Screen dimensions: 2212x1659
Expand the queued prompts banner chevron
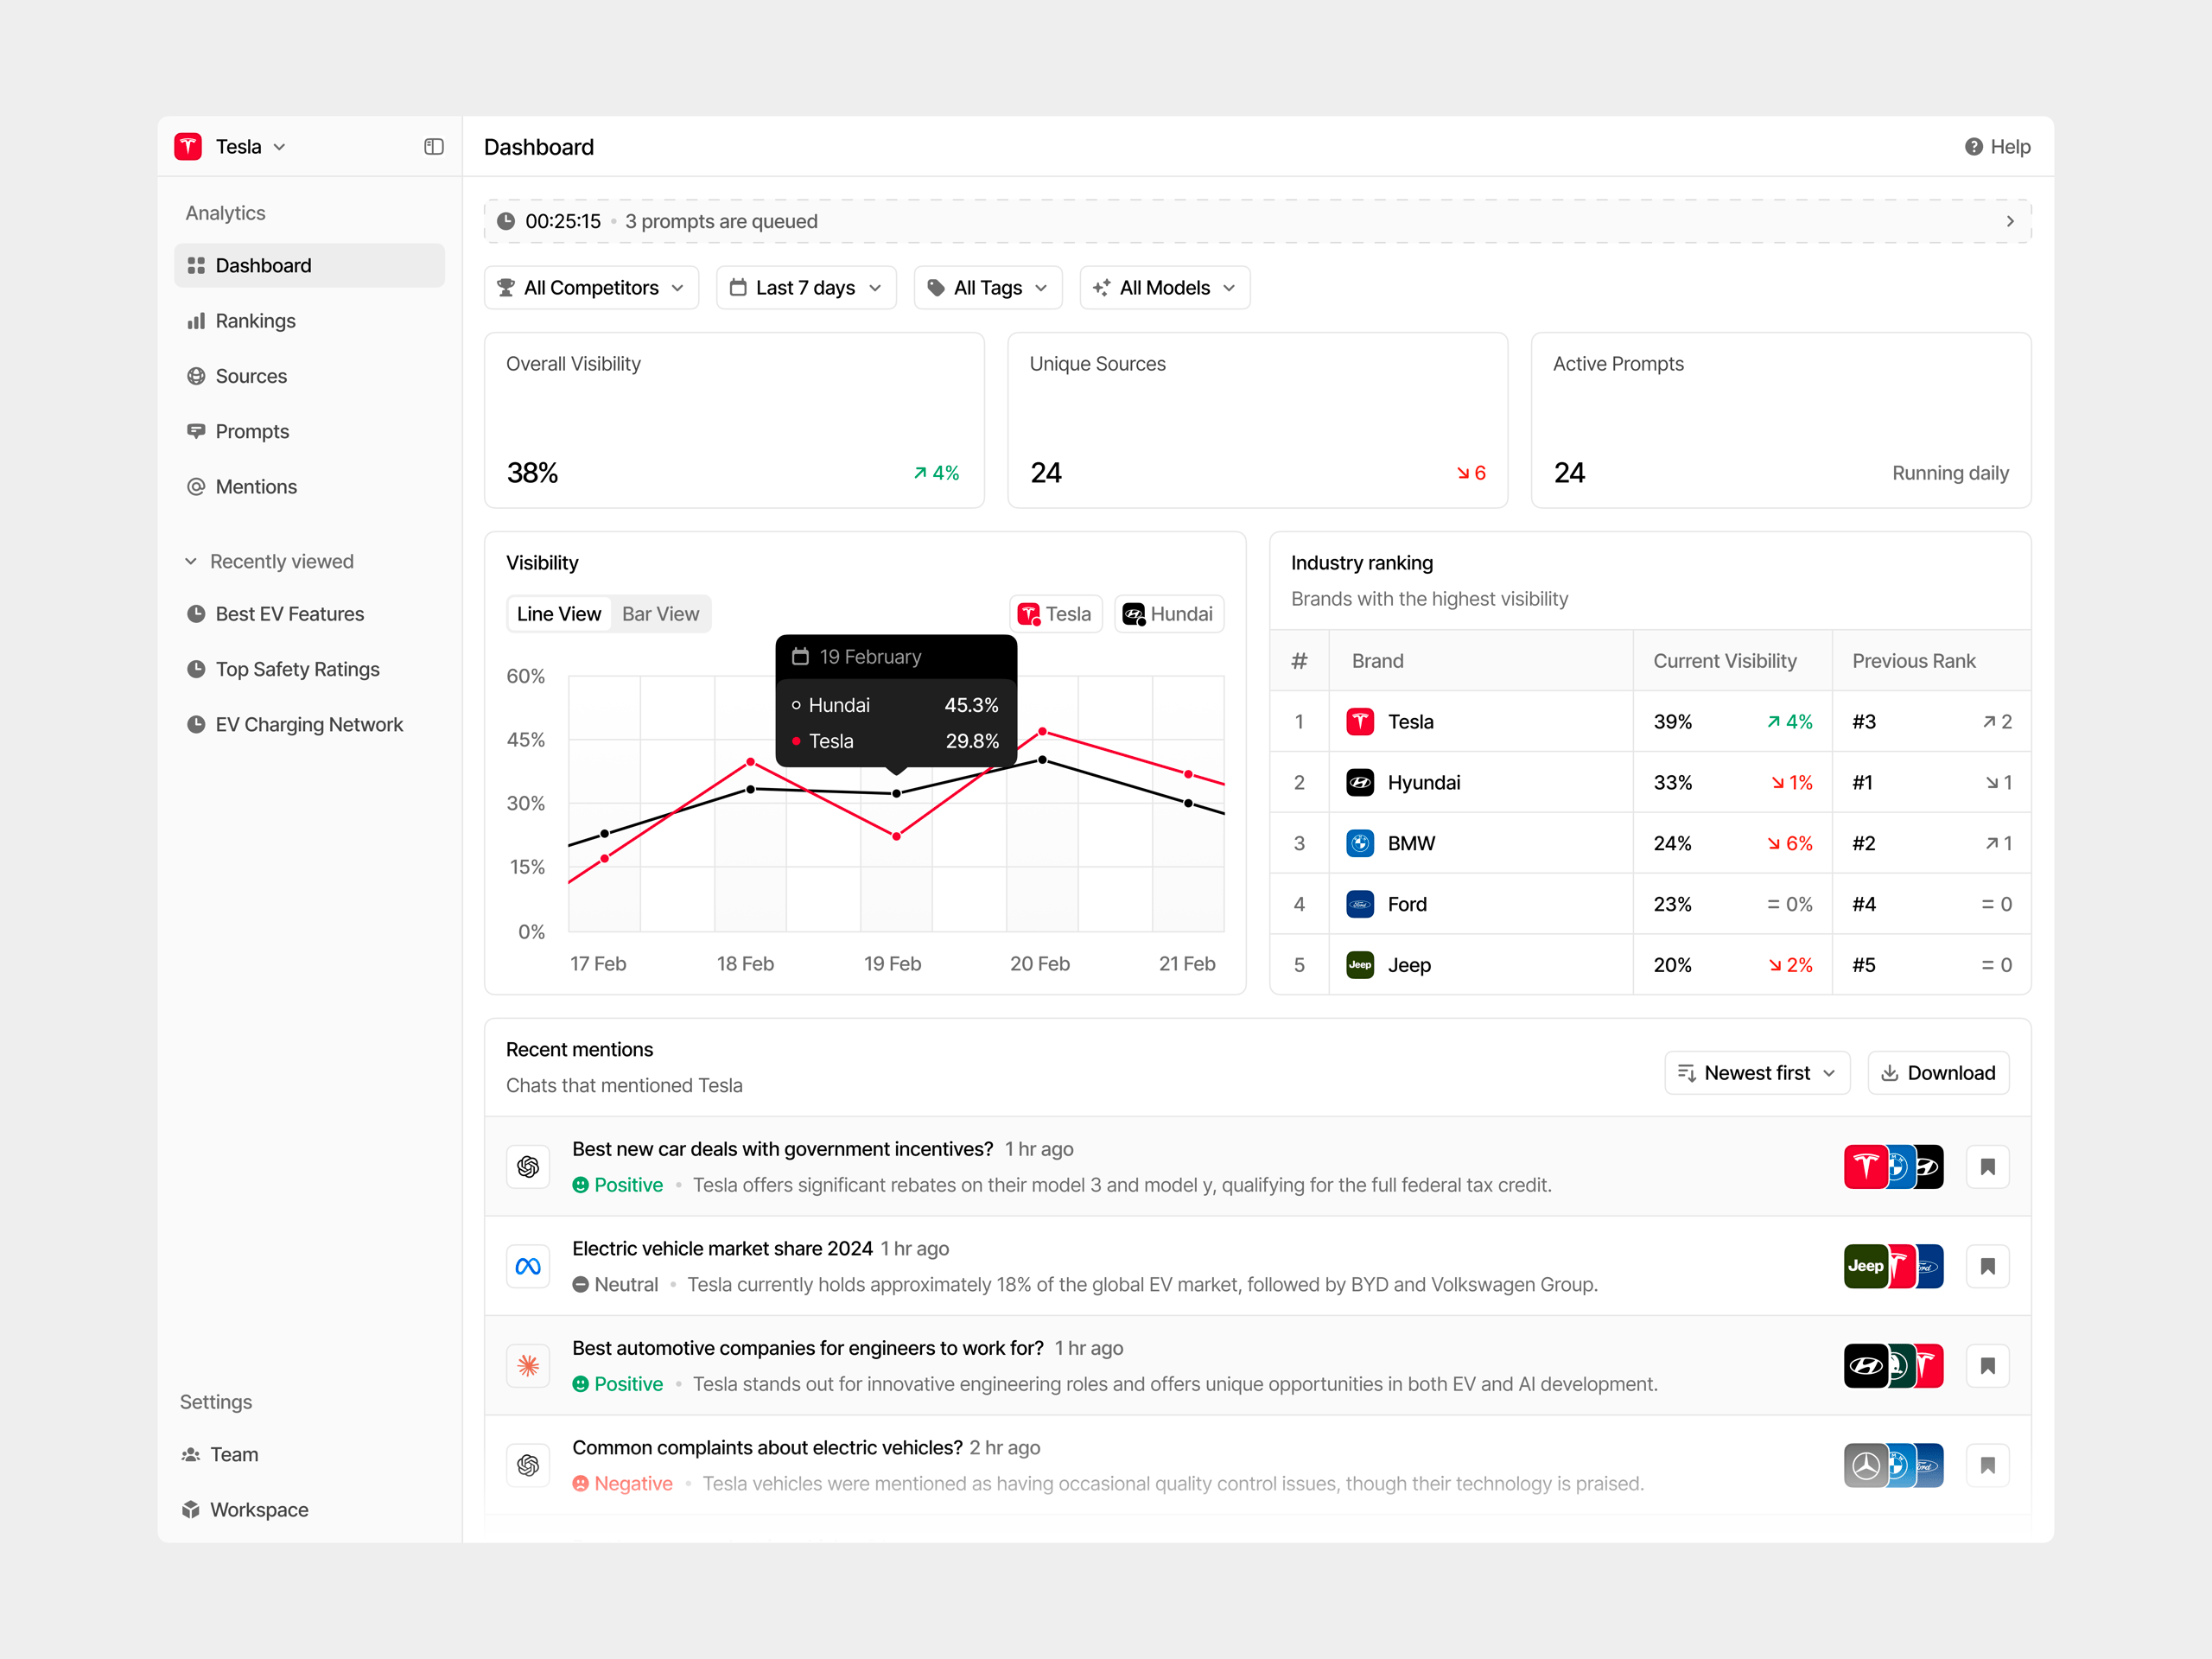2010,221
